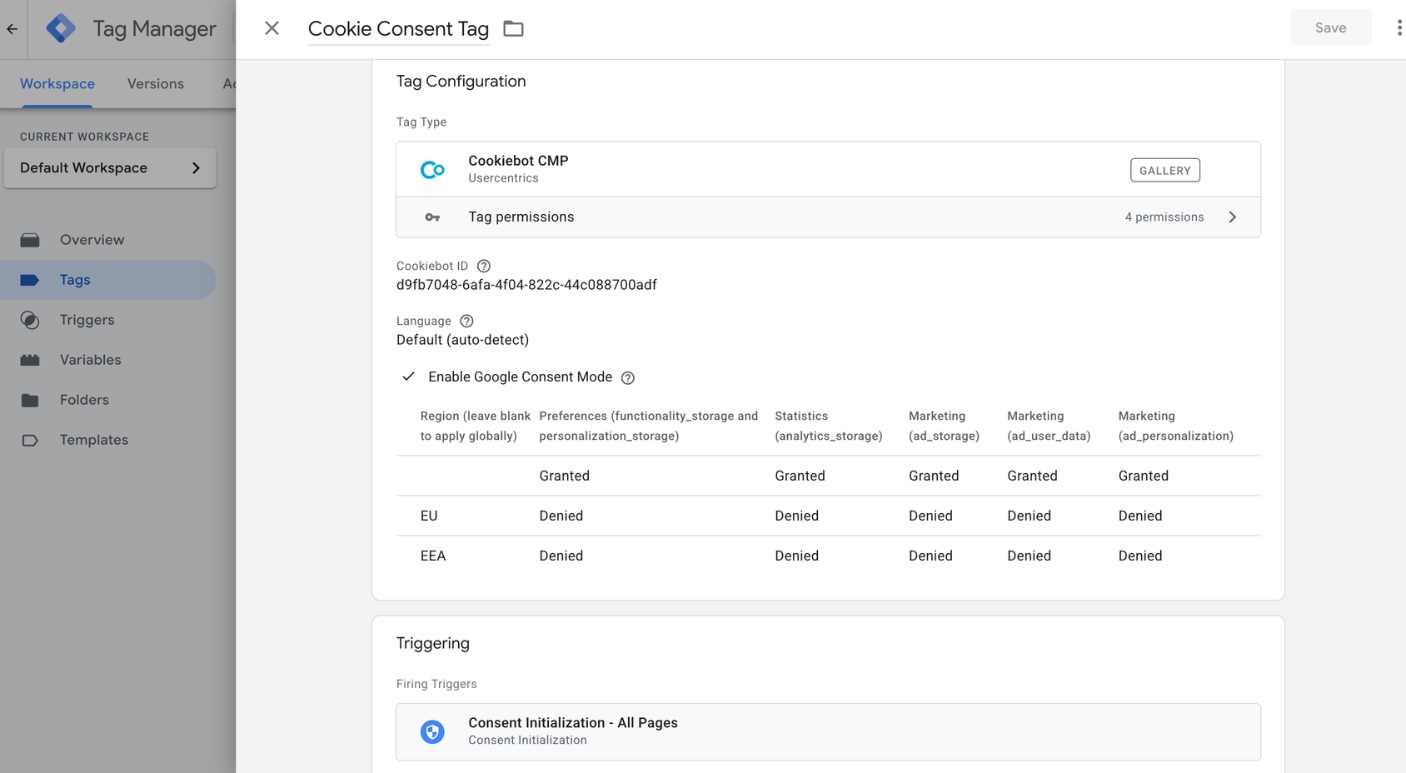Click the Triggers circle icon
This screenshot has width=1406, height=773.
click(x=30, y=320)
